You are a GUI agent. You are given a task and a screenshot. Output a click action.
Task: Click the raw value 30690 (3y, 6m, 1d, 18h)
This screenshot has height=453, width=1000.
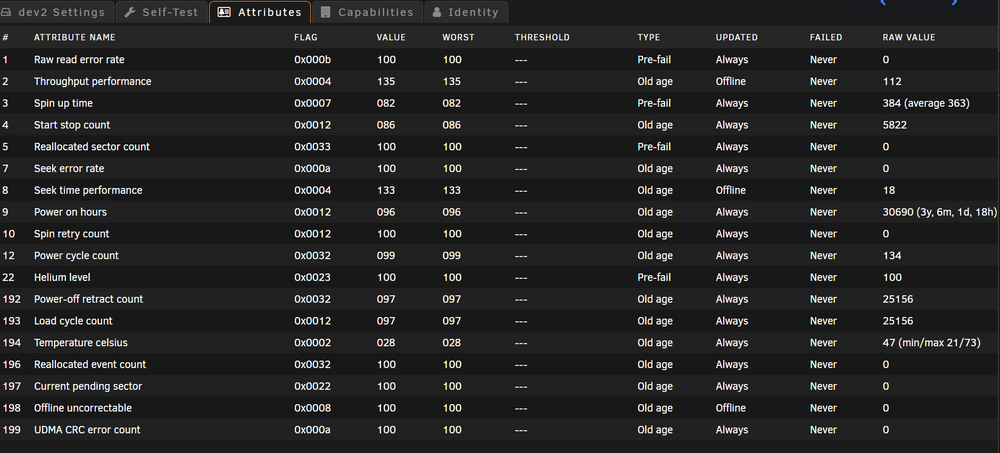coord(939,212)
